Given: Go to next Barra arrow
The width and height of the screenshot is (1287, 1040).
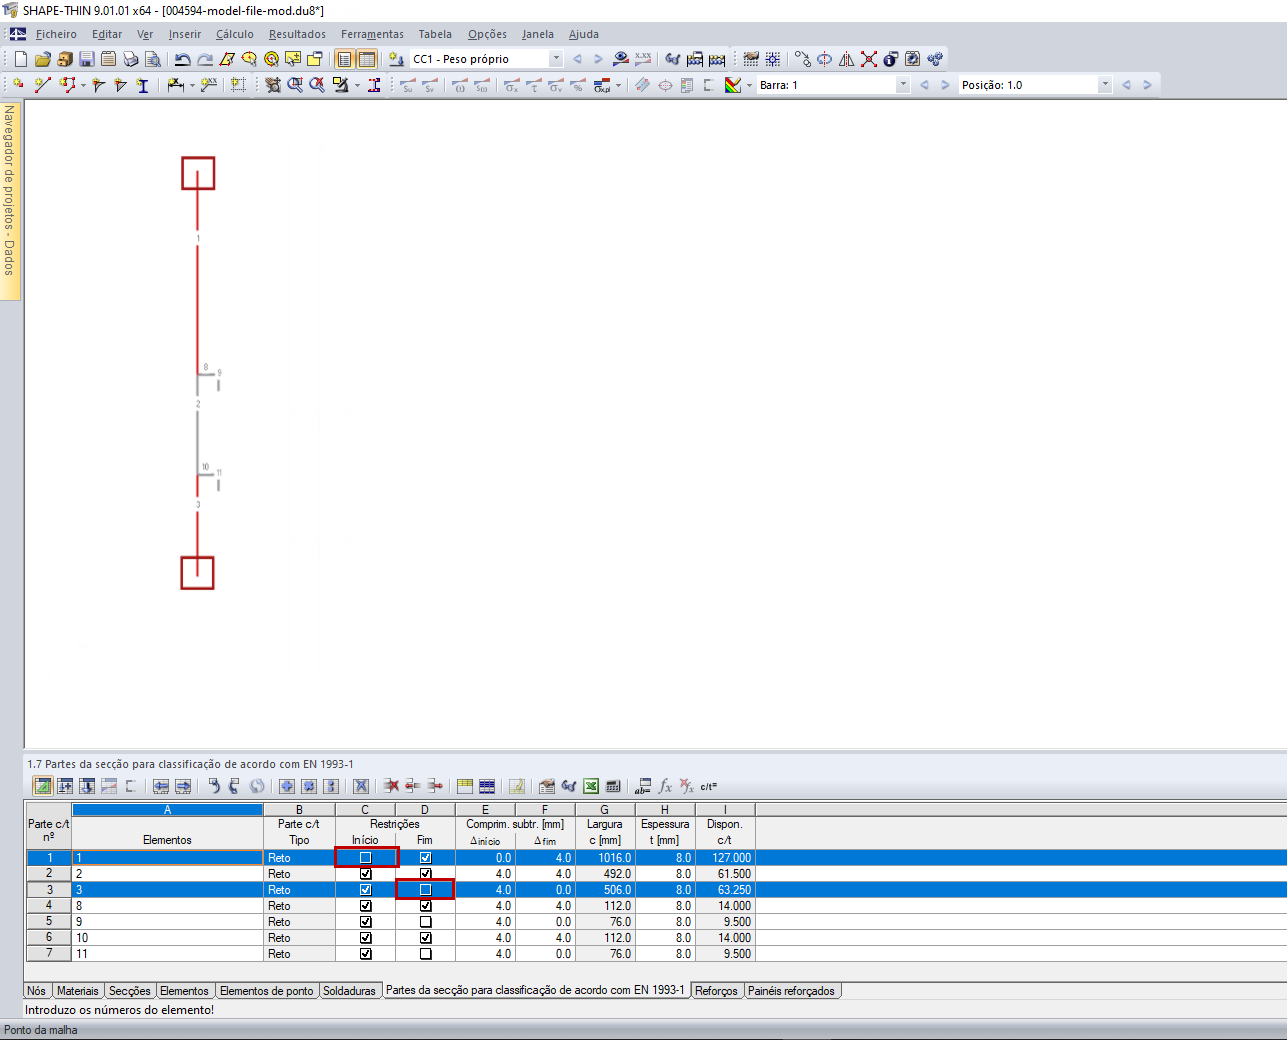Looking at the screenshot, I should pyautogui.click(x=945, y=85).
